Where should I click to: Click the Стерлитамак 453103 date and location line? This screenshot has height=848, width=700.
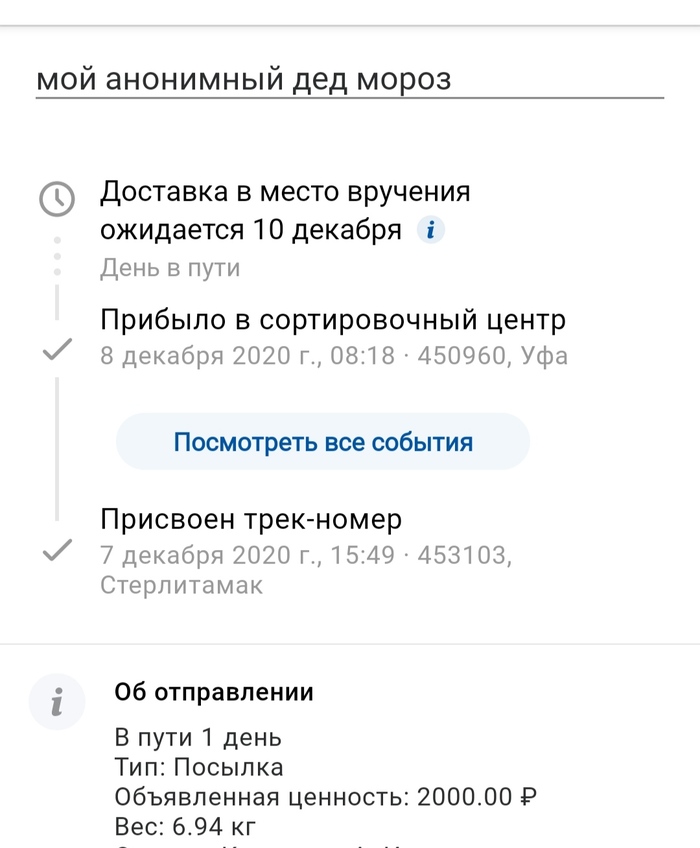[x=305, y=569]
